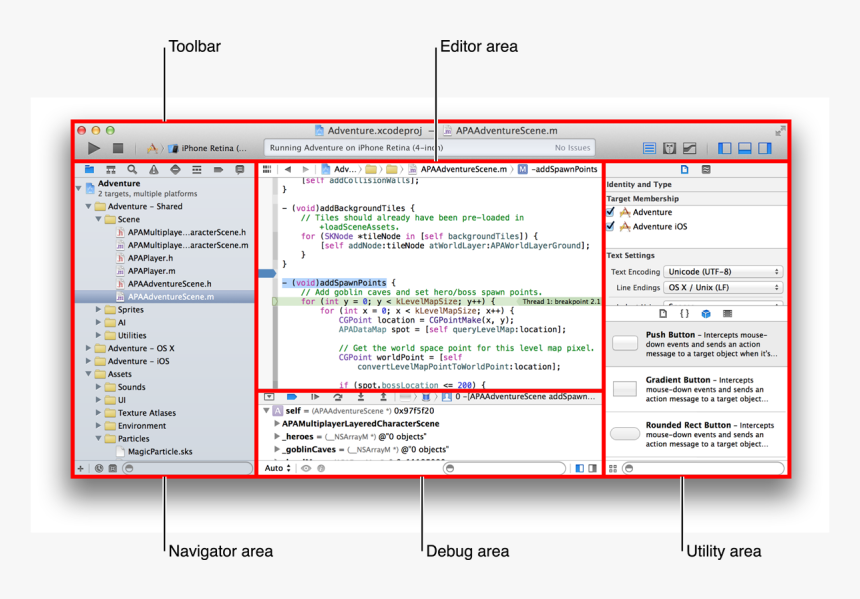Viewport: 860px width, 599px height.
Task: Go forward in editor history
Action: pos(305,169)
